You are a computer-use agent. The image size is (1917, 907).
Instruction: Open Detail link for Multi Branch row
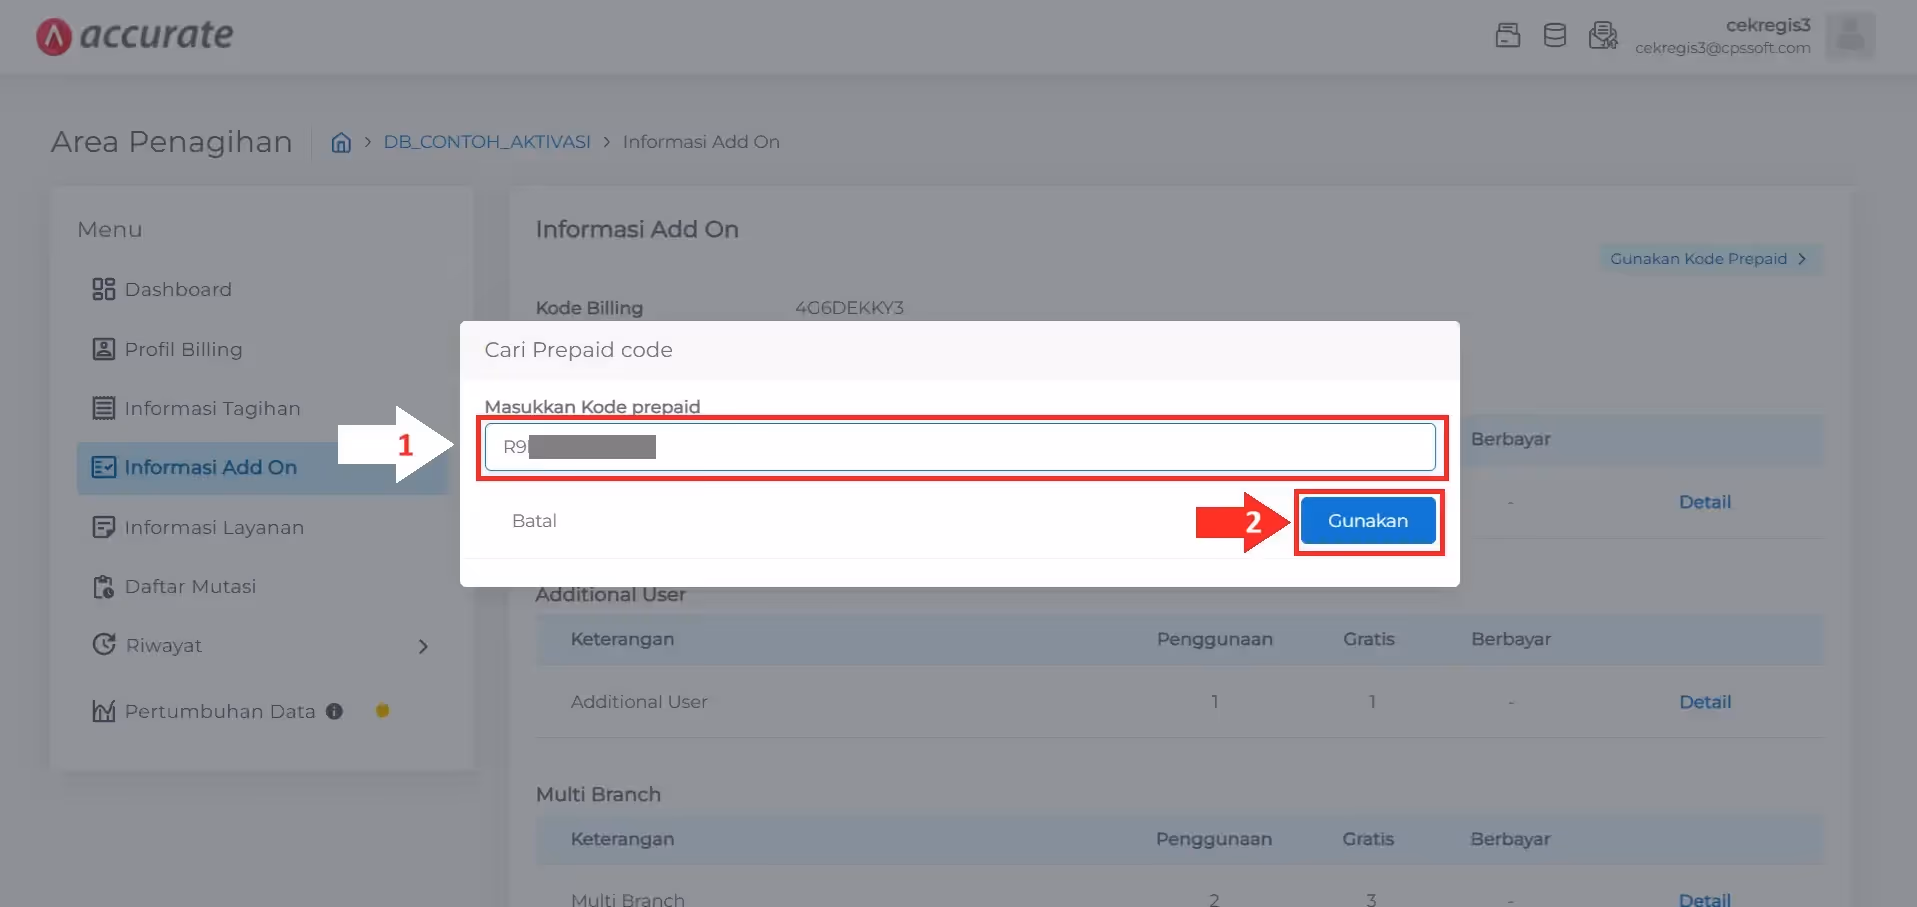1705,899
